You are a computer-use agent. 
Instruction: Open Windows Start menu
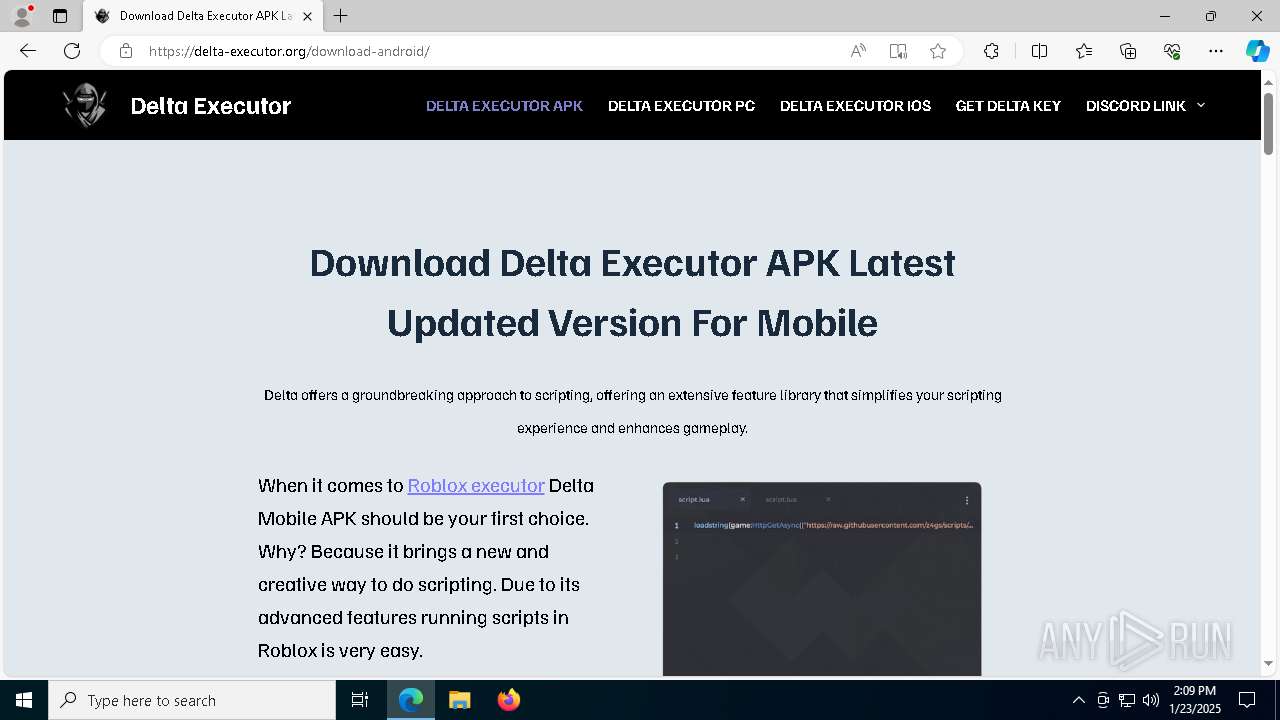[x=24, y=700]
